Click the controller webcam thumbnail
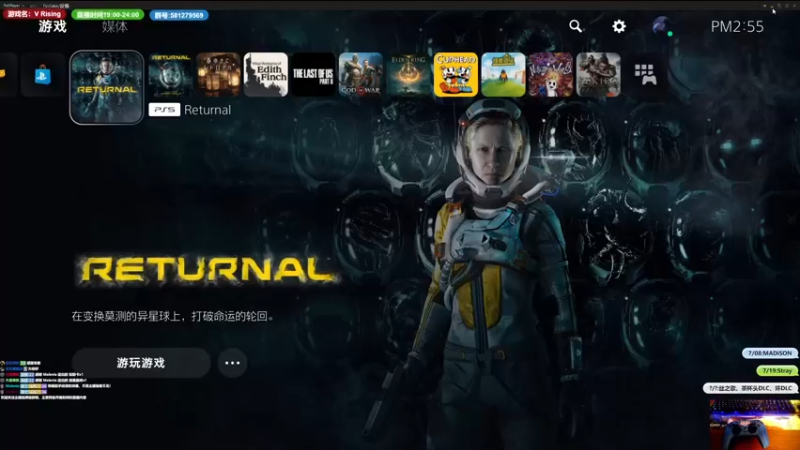The height and width of the screenshot is (450, 800). (755, 425)
